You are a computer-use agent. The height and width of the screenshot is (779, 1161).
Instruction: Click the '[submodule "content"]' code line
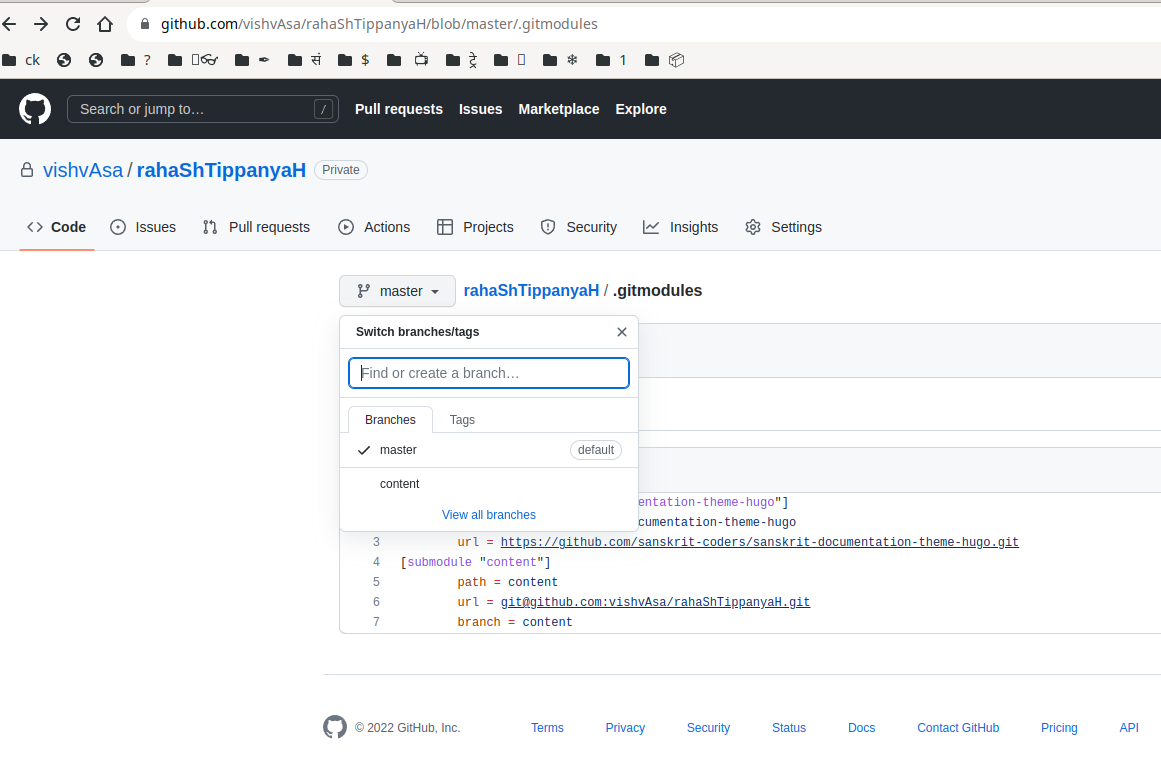point(475,562)
